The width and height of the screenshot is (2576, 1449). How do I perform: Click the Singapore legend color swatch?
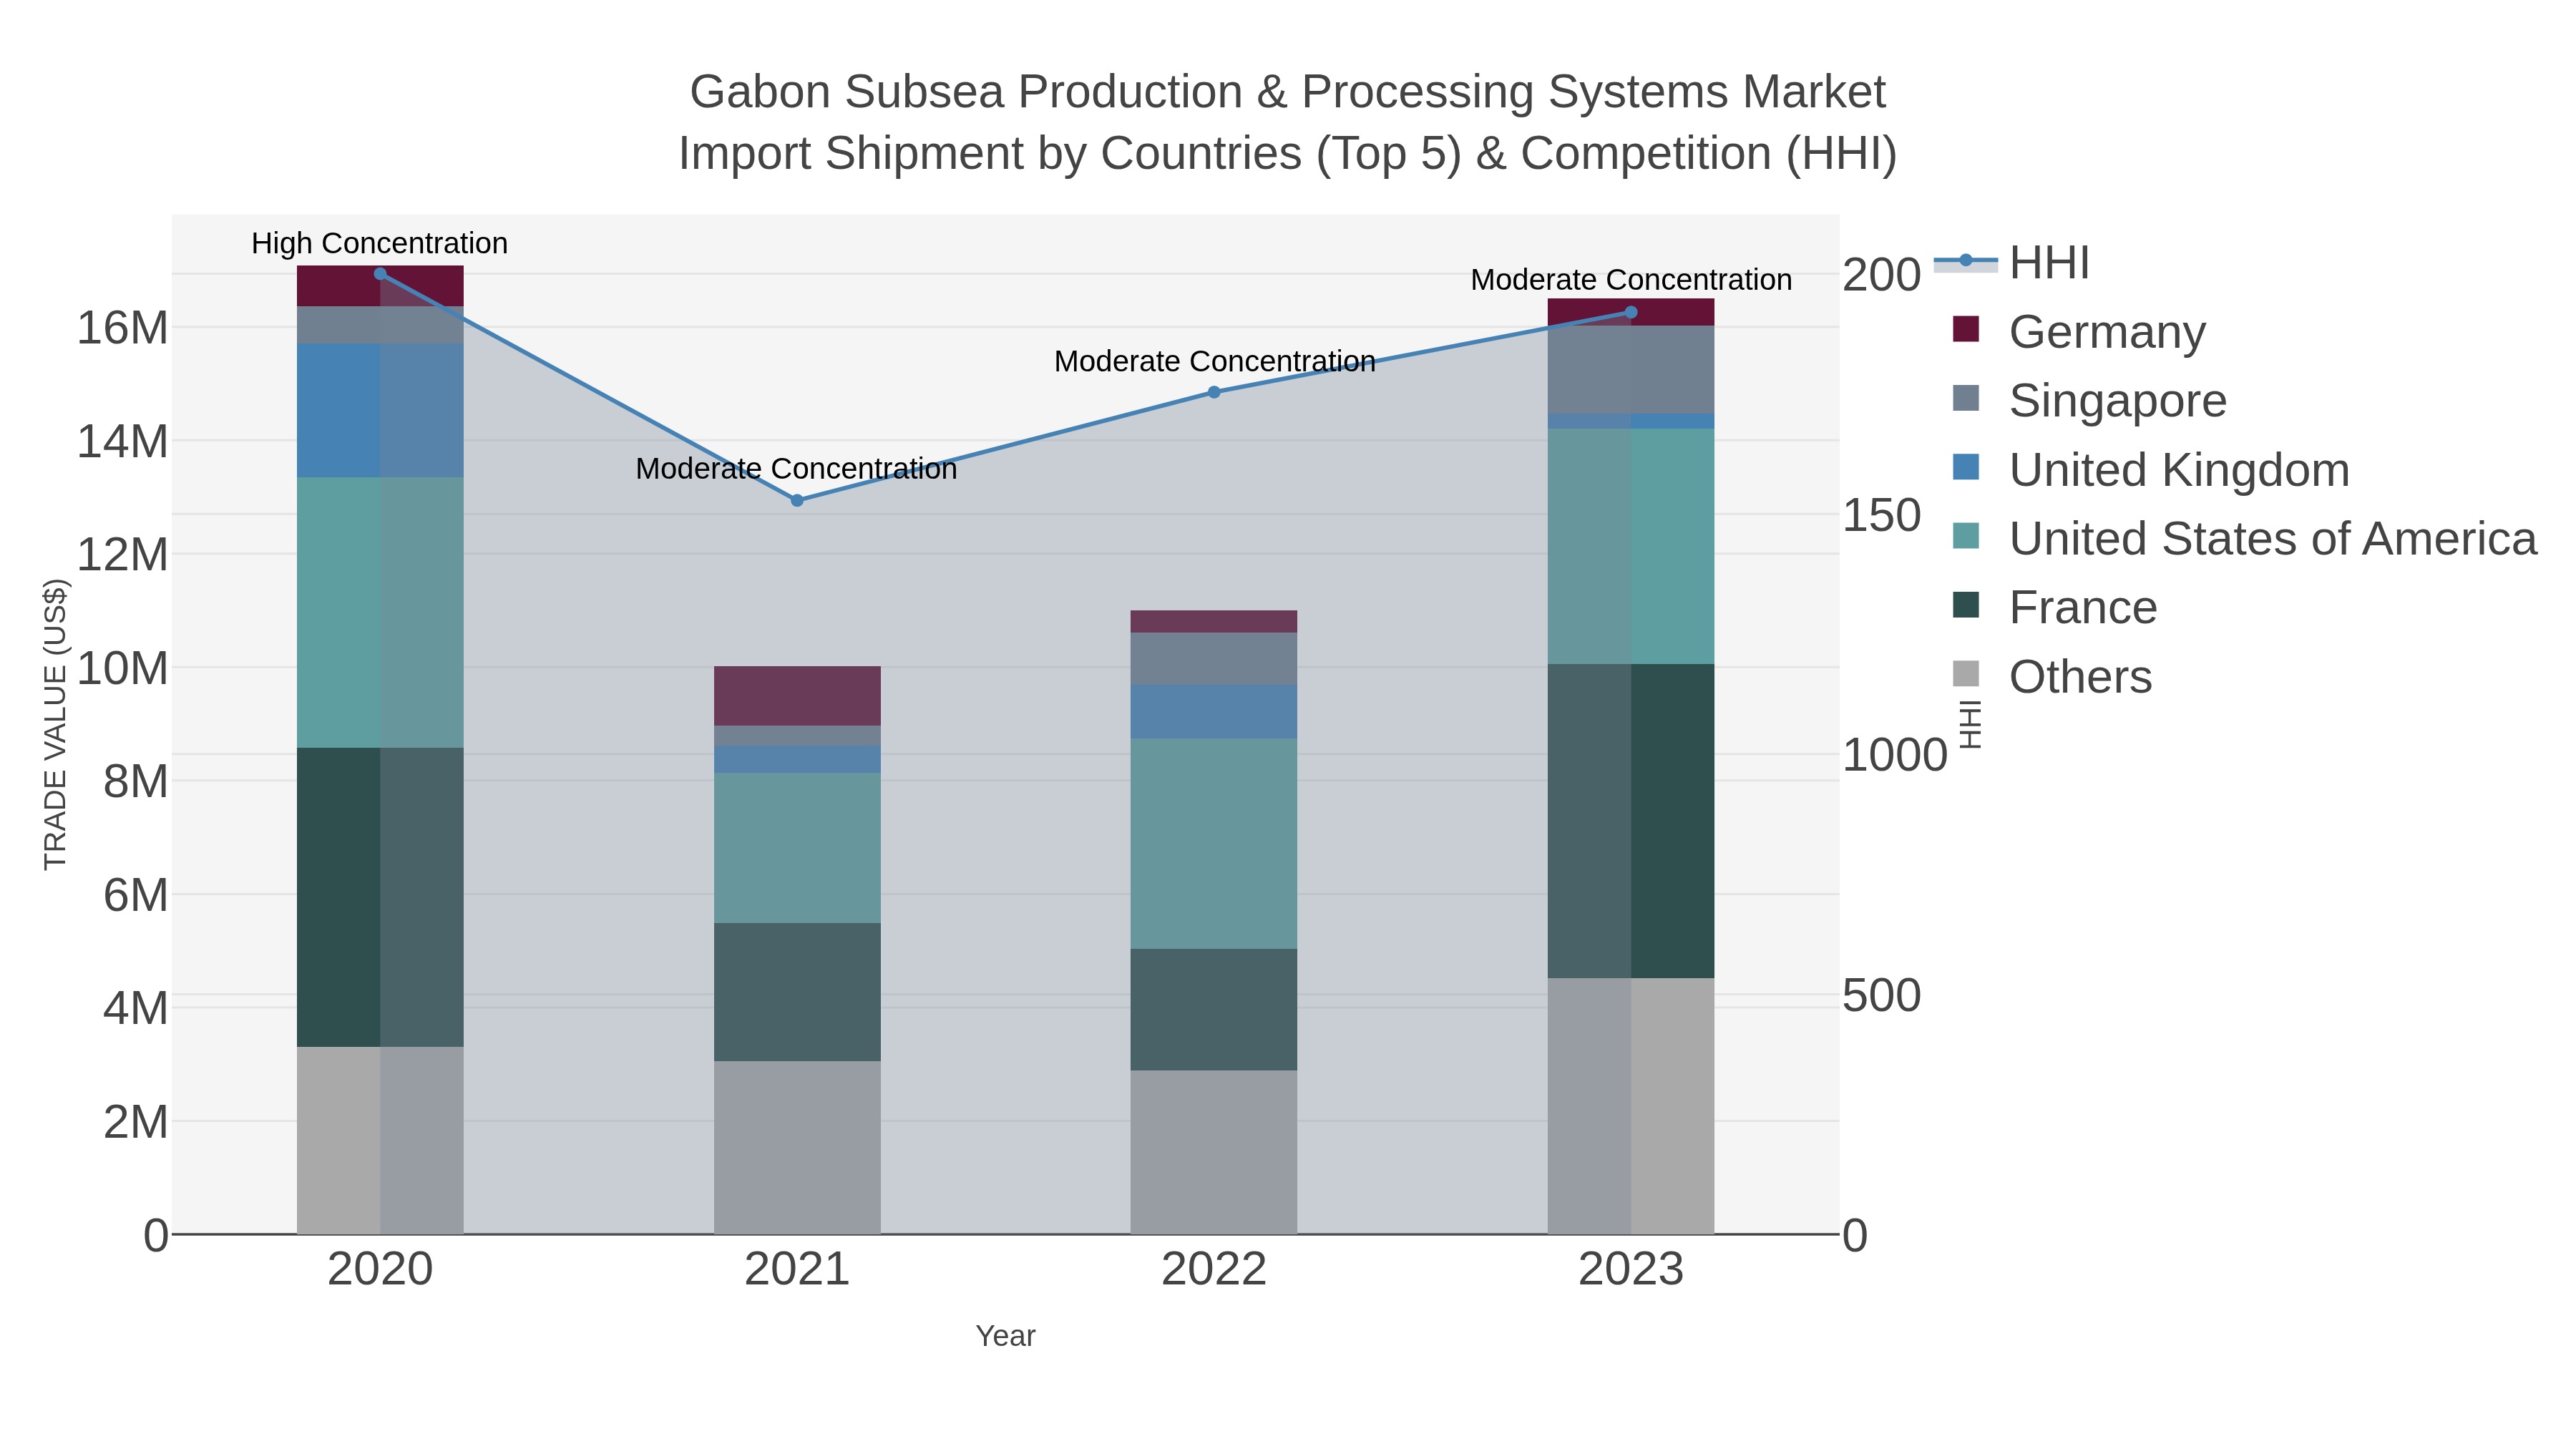point(1966,399)
